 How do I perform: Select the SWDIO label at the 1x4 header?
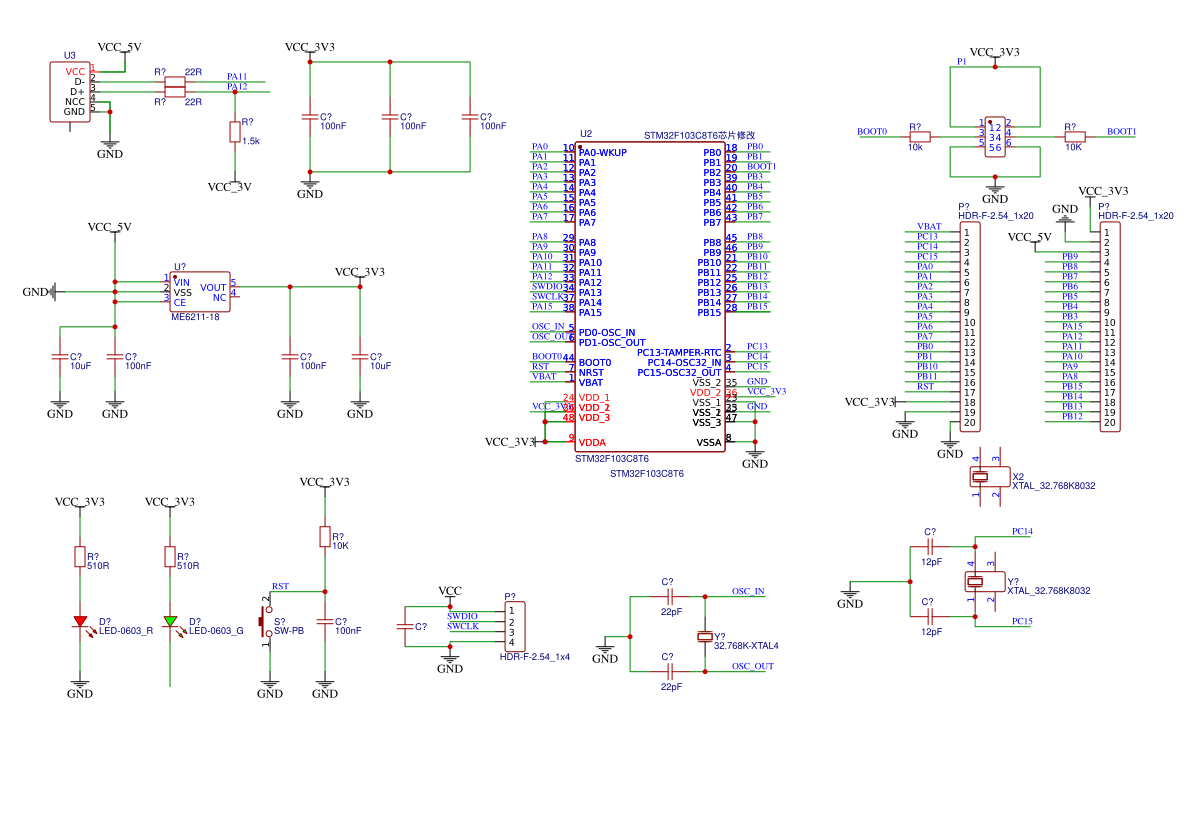pyautogui.click(x=462, y=616)
